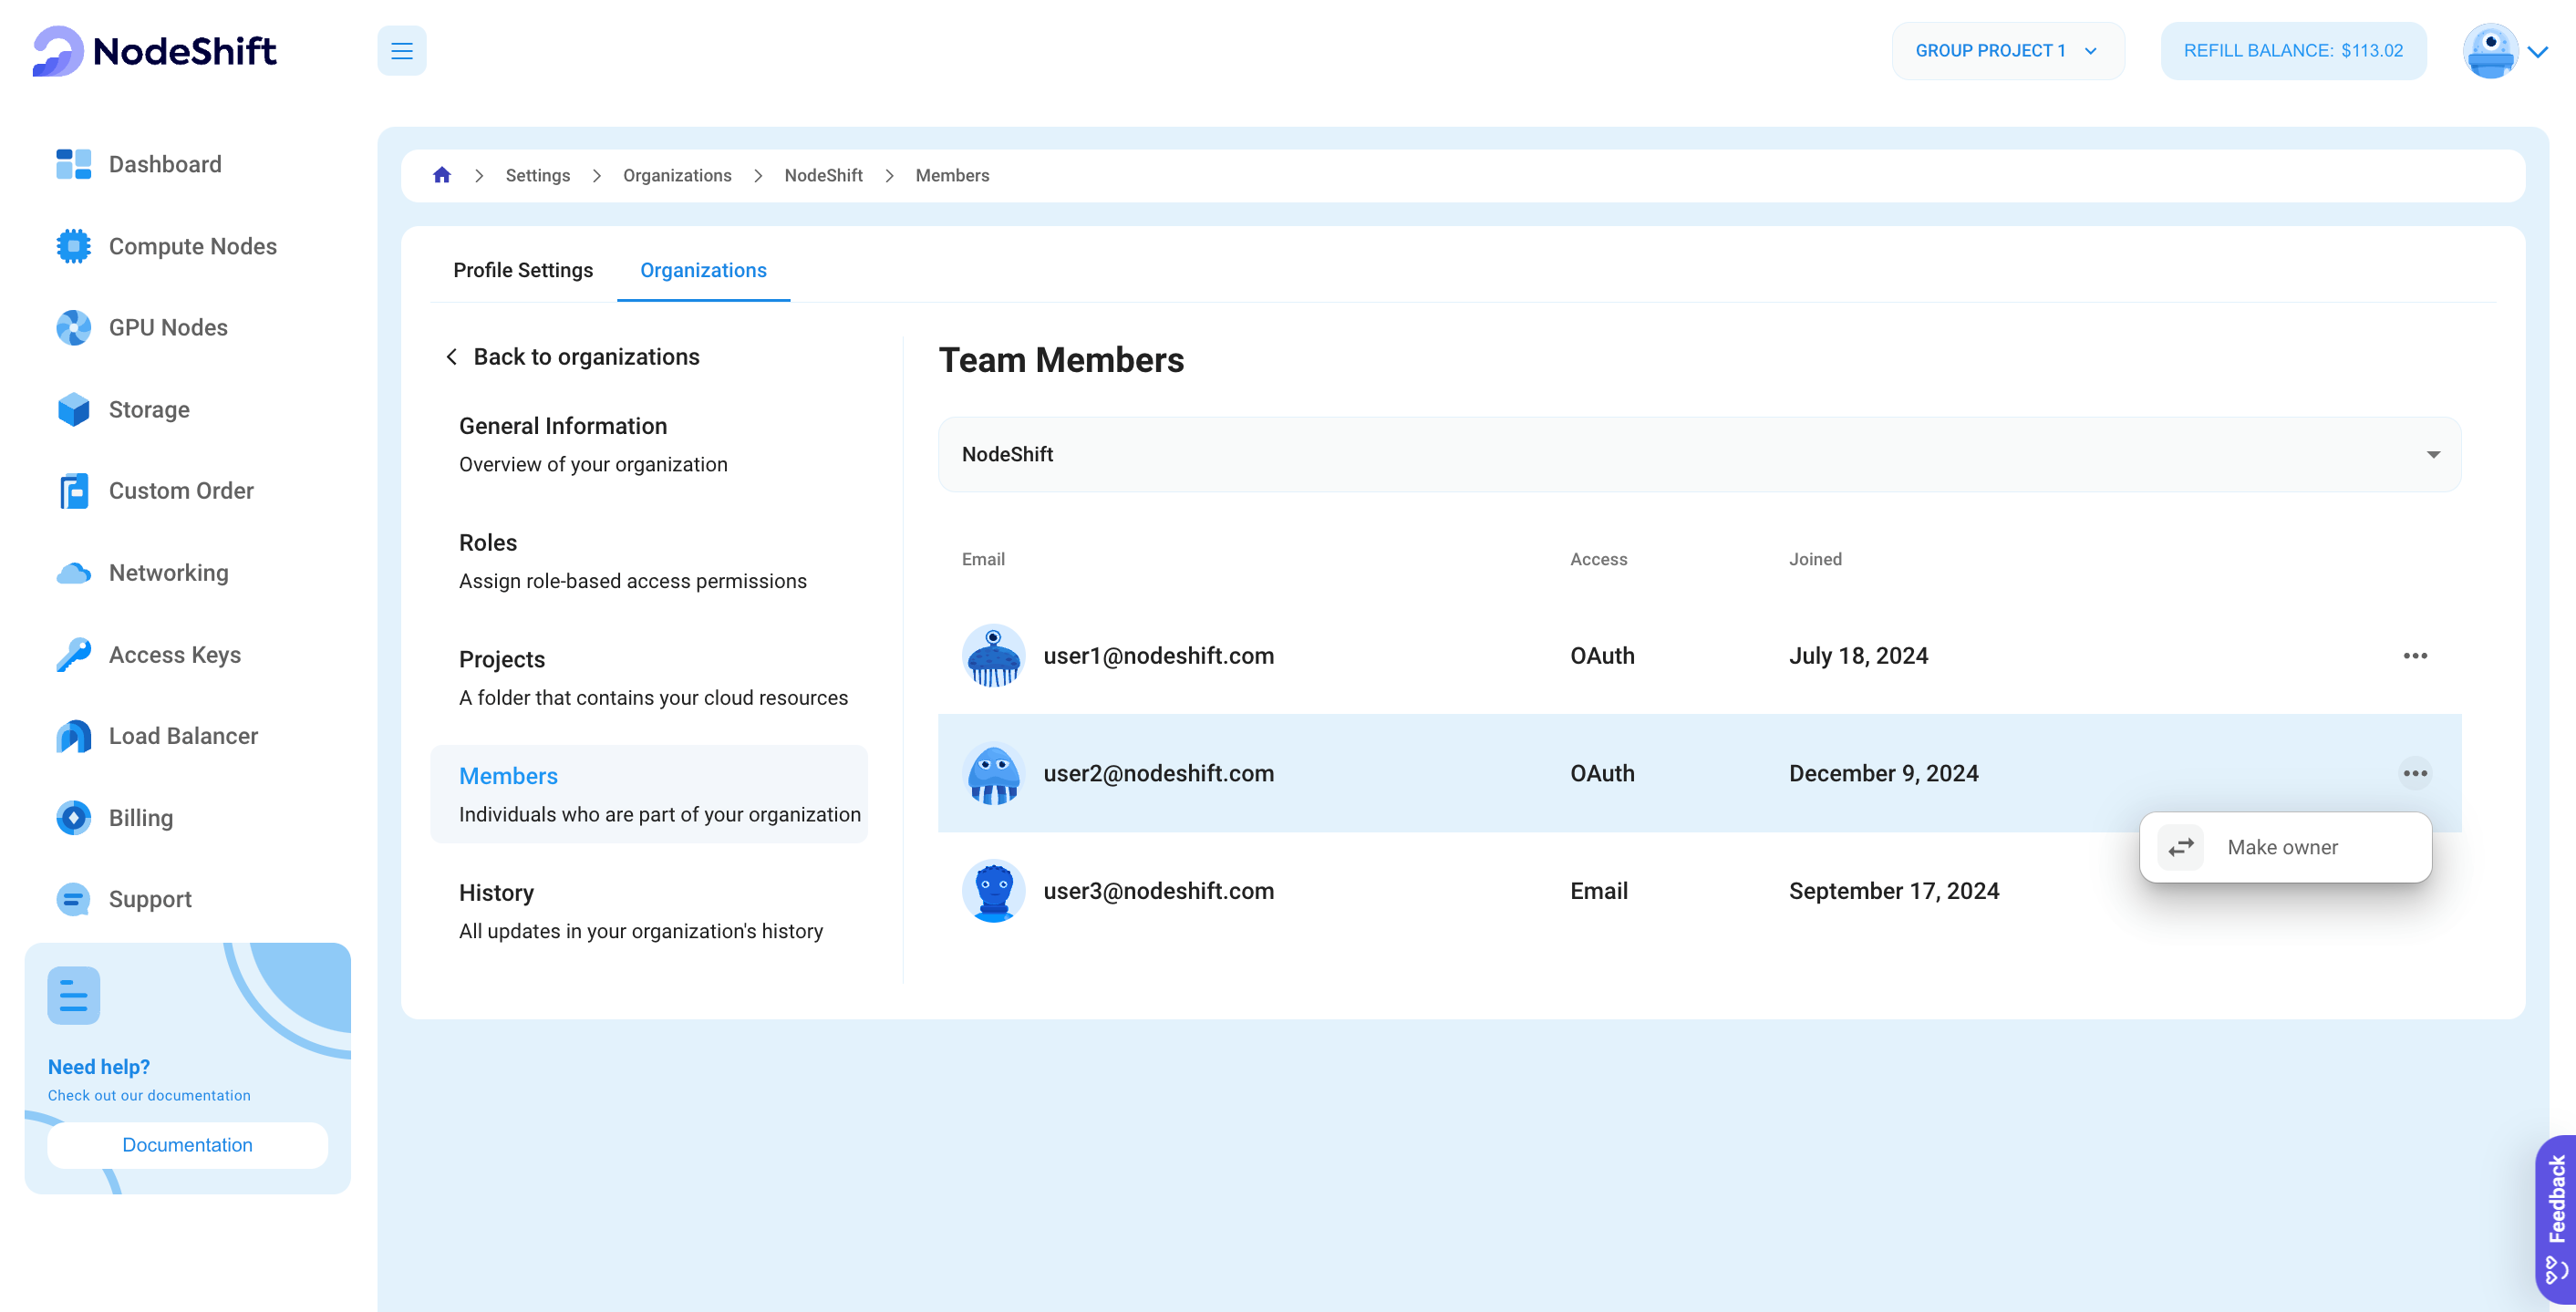This screenshot has width=2576, height=1312.
Task: Click the Storage cube icon
Action: (x=73, y=409)
